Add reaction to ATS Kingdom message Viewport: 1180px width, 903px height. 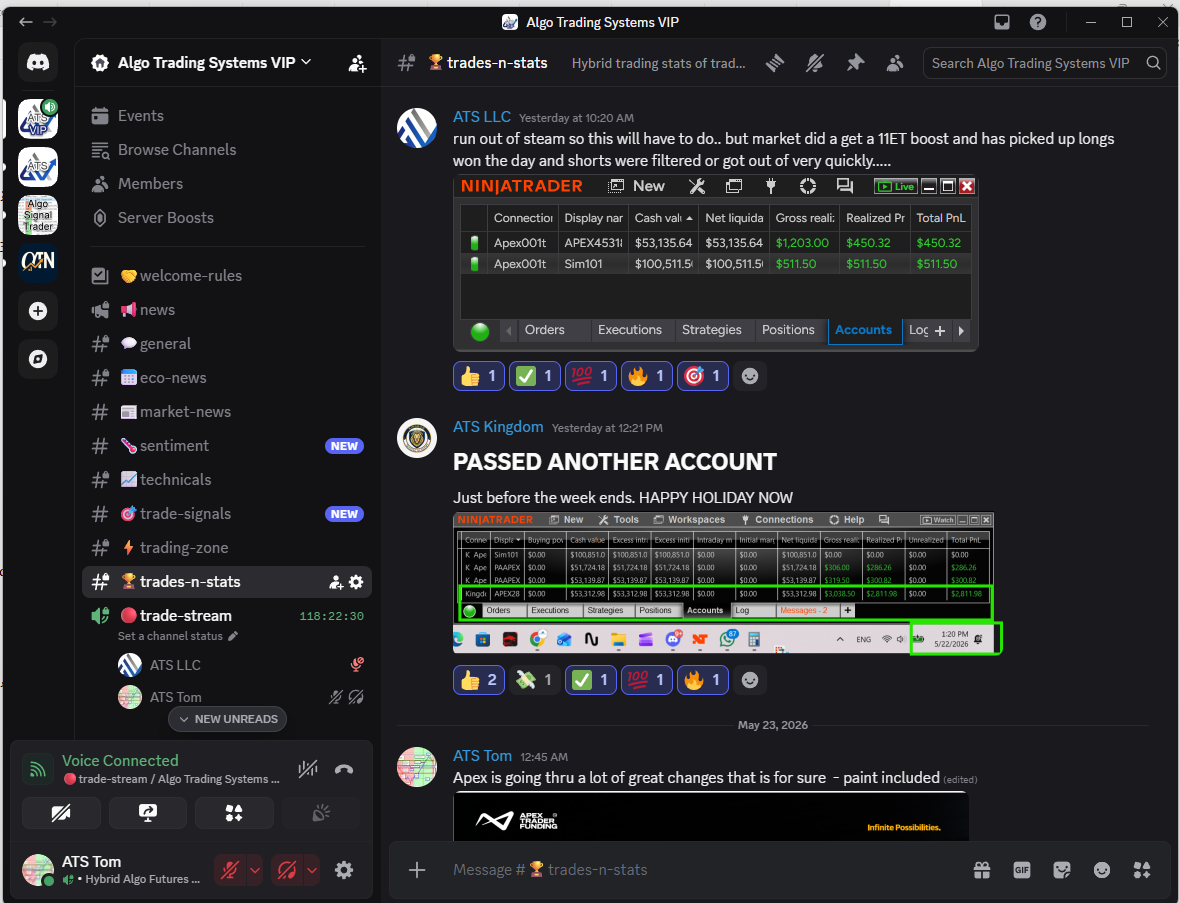[x=750, y=680]
